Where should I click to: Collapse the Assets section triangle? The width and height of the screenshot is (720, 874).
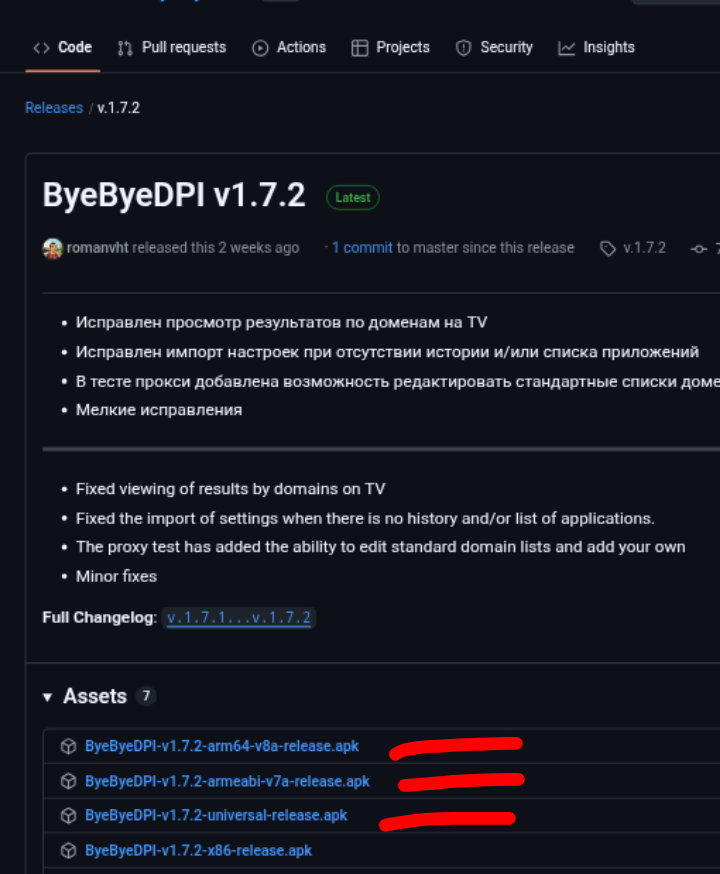tap(48, 697)
